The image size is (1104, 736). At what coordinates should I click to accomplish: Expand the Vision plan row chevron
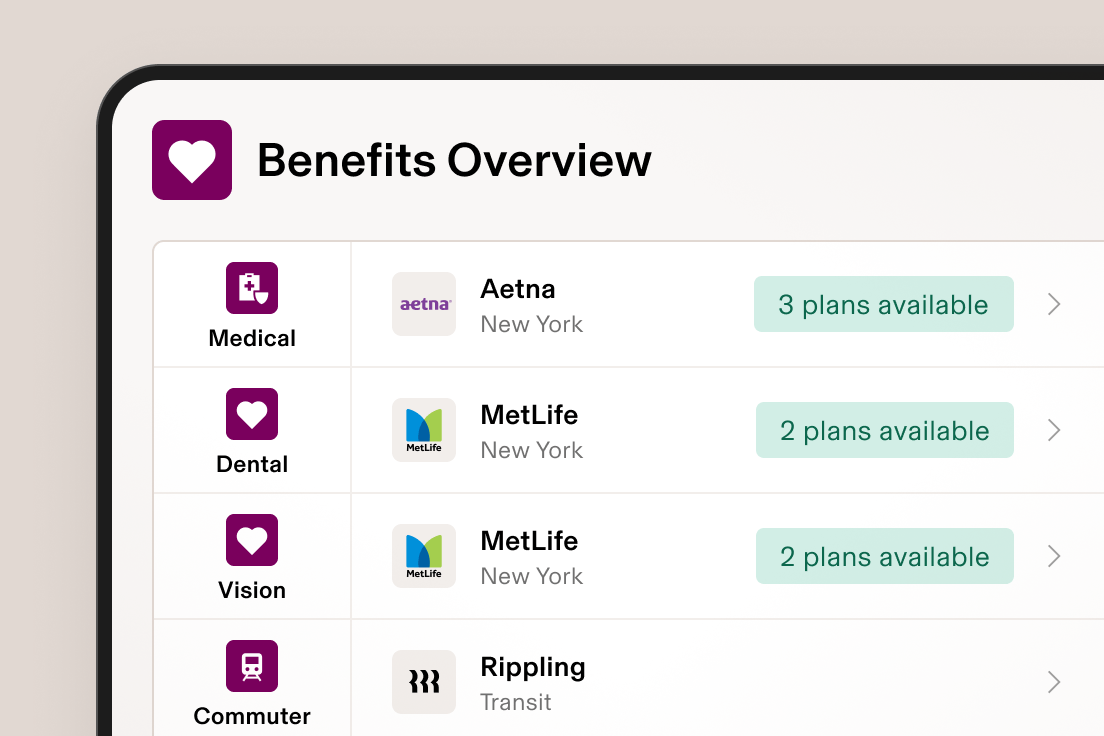click(x=1053, y=556)
